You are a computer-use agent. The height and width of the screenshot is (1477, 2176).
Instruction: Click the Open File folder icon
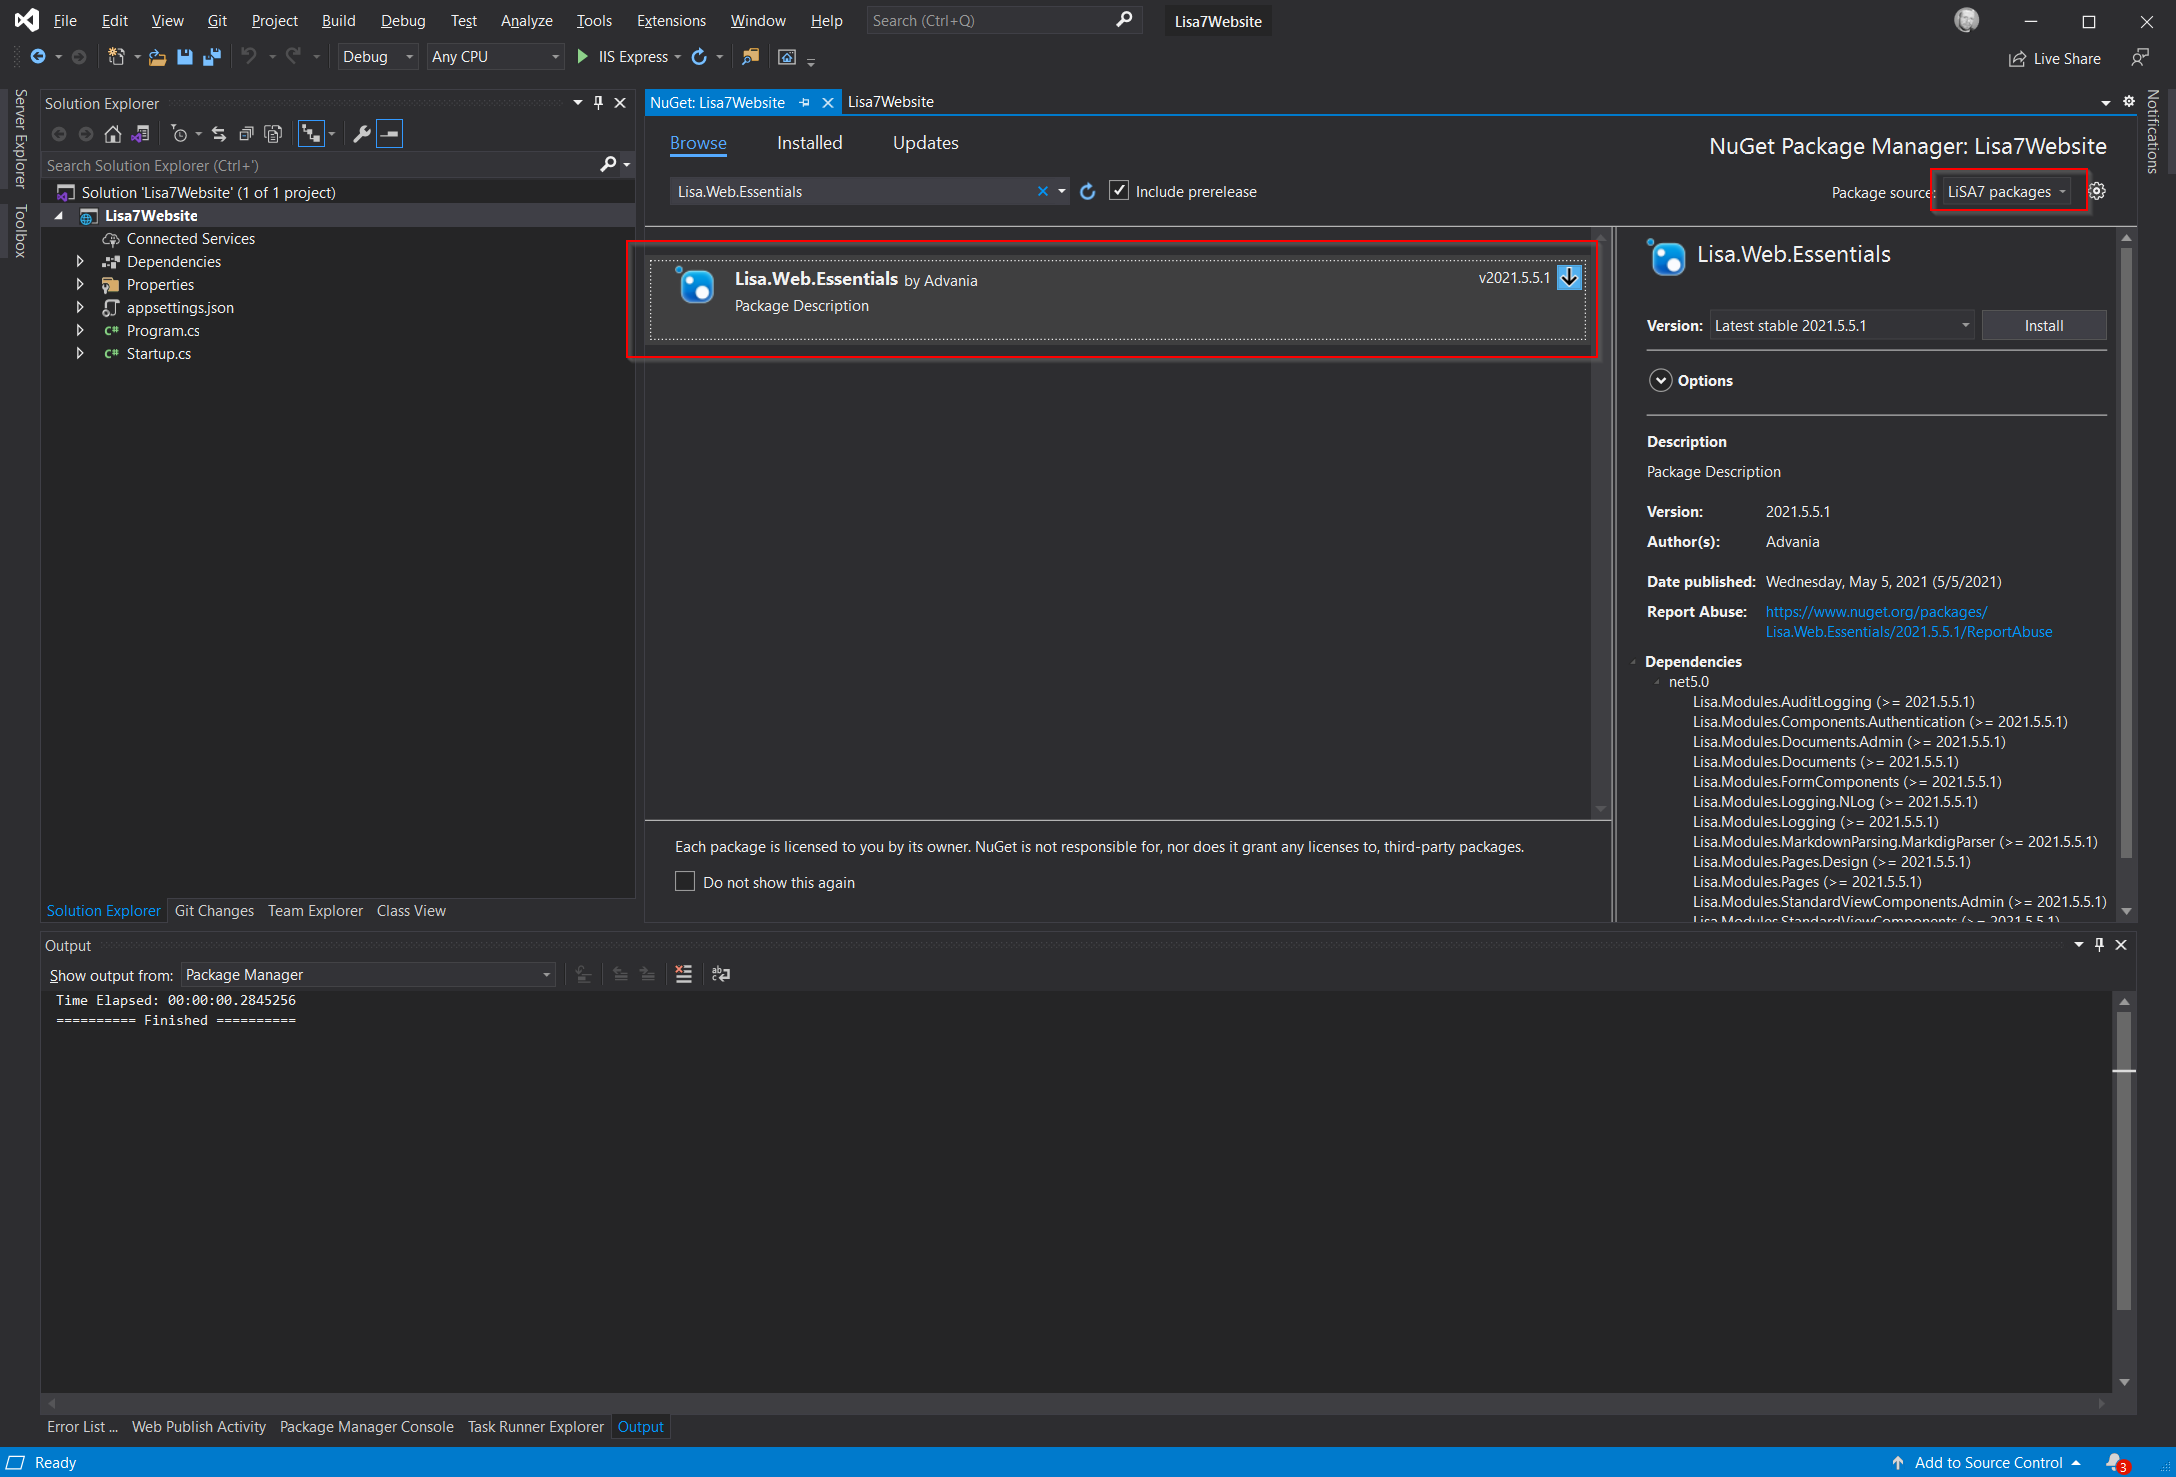[x=157, y=57]
